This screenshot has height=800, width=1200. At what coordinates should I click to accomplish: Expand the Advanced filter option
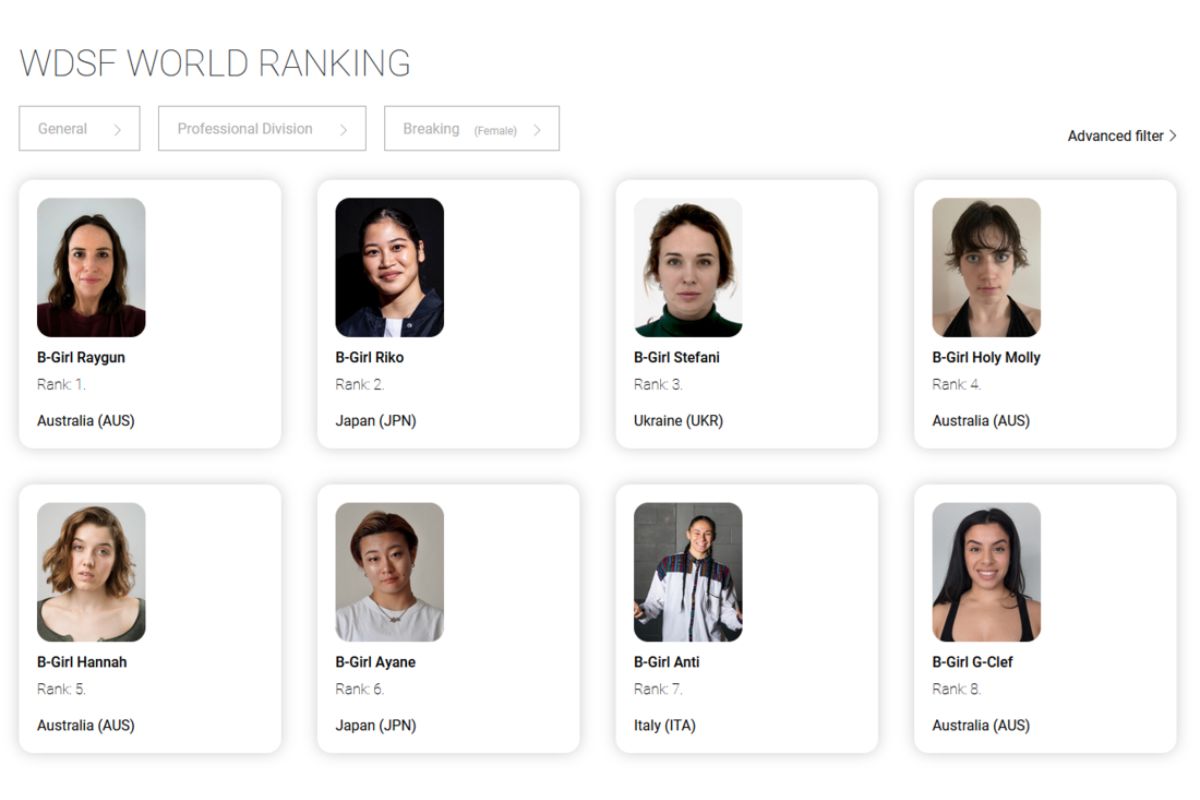click(x=1122, y=136)
